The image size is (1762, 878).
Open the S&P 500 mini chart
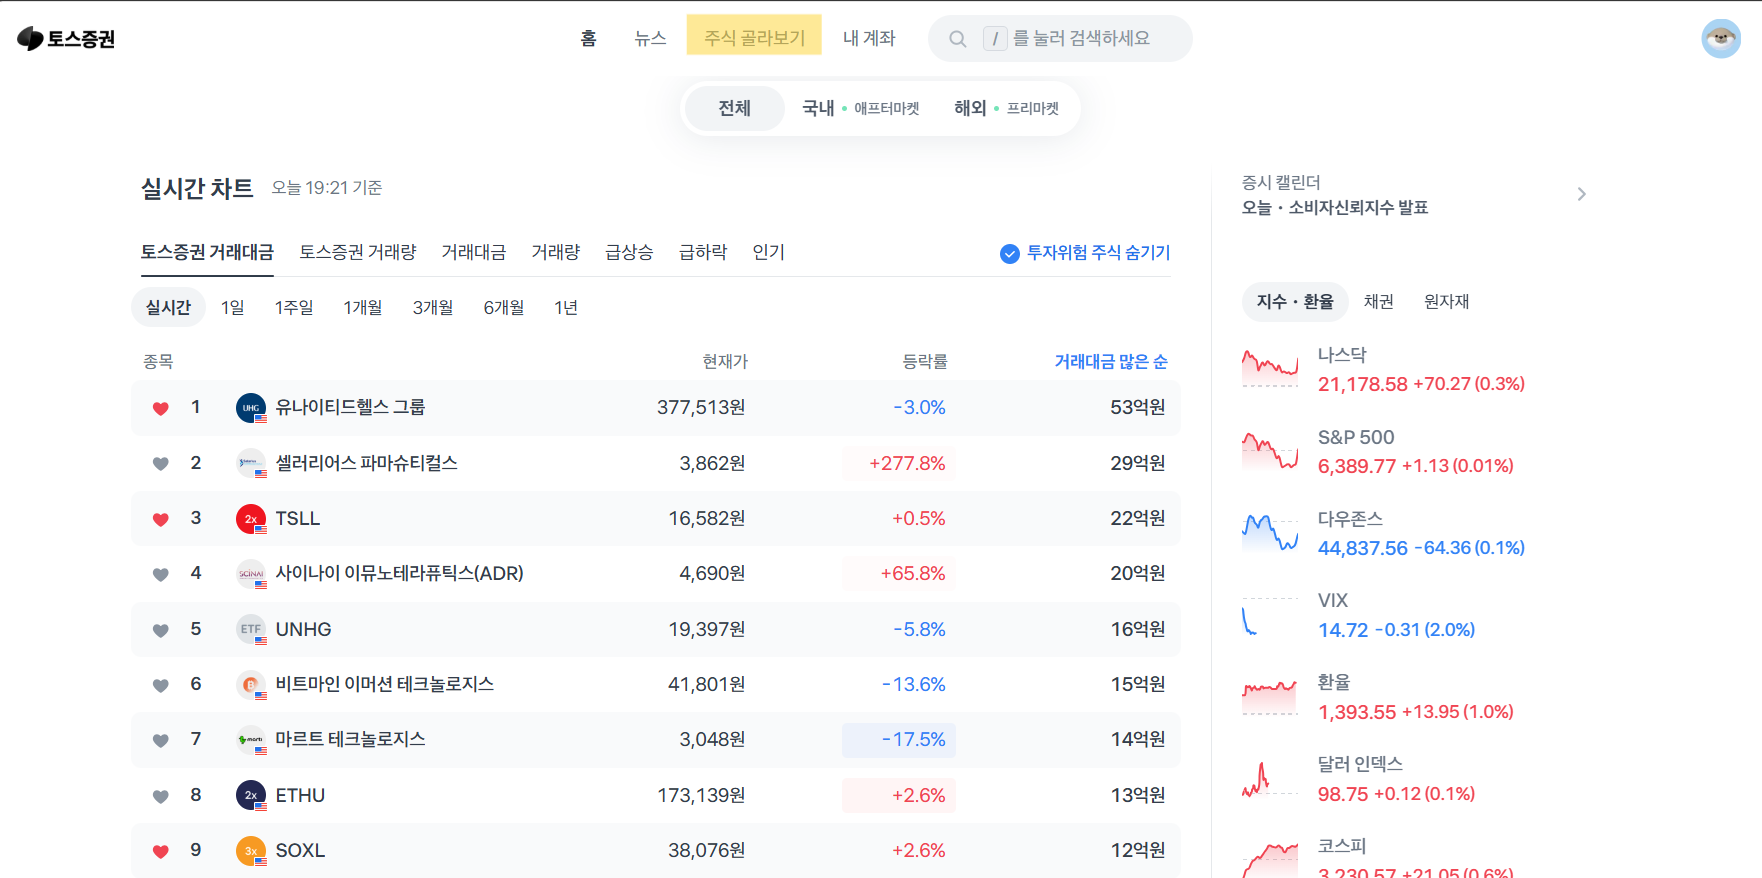click(1270, 450)
